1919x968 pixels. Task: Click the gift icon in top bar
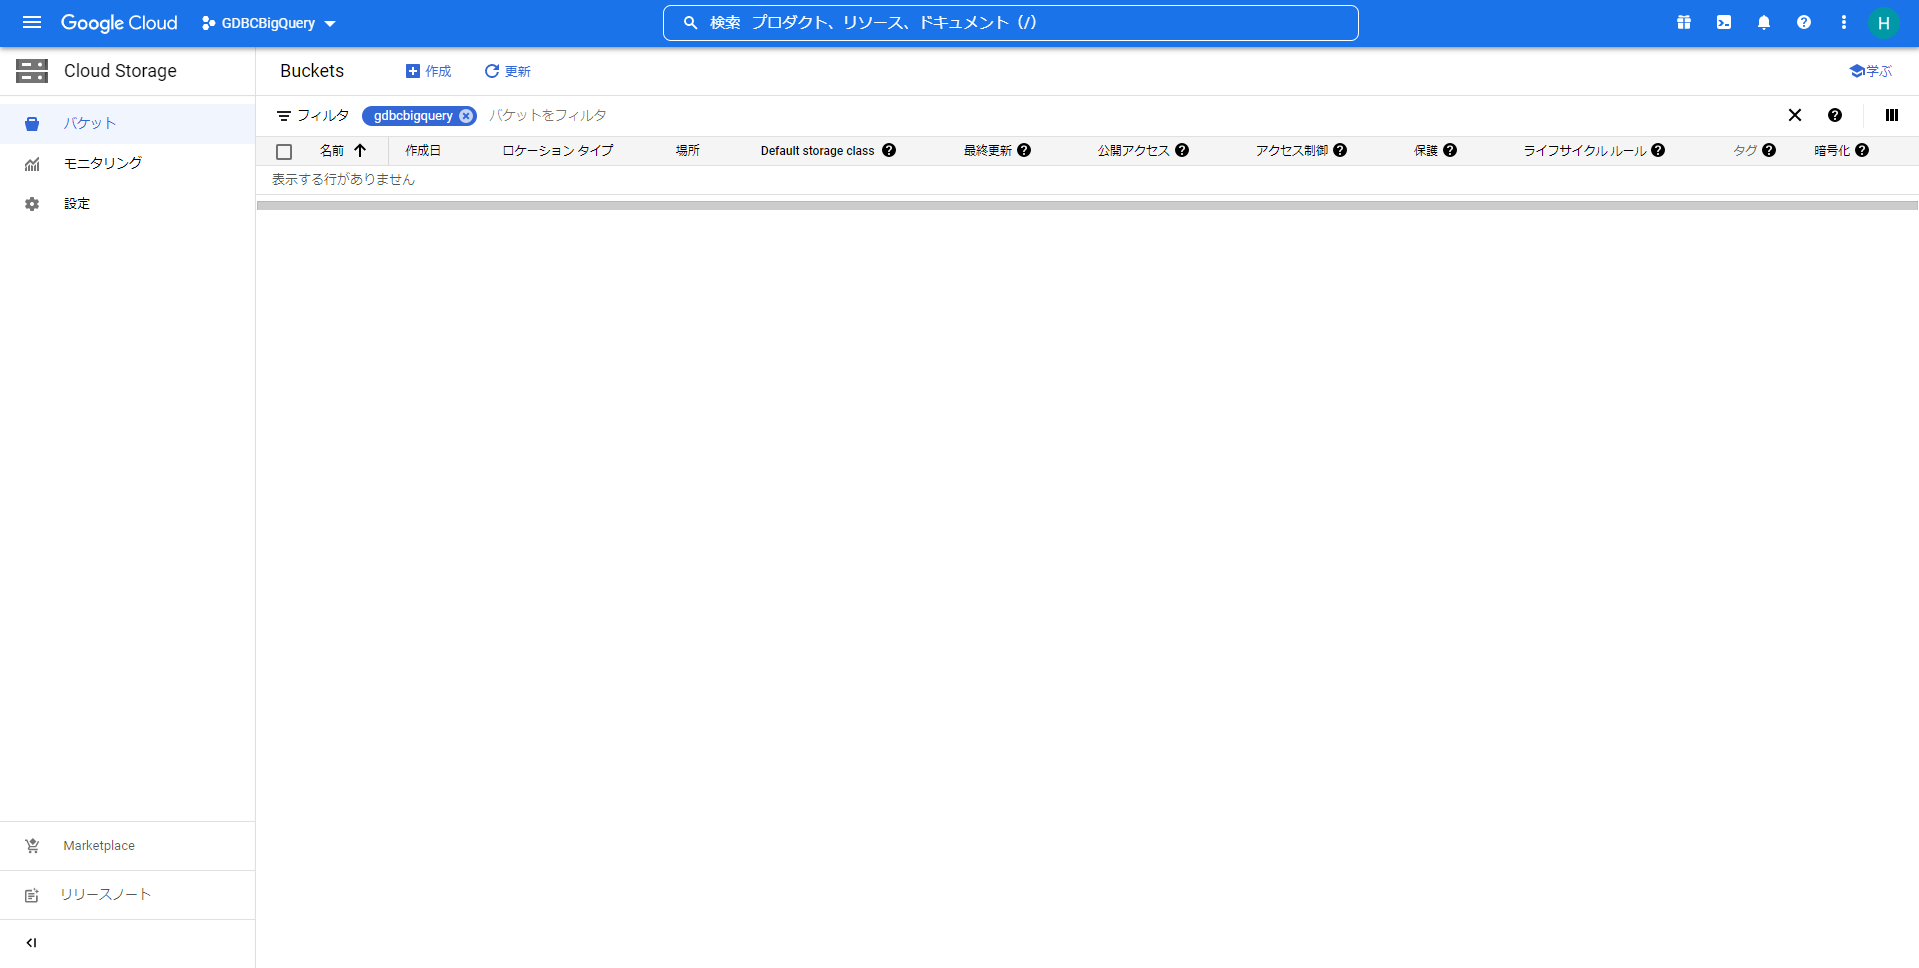pos(1684,22)
